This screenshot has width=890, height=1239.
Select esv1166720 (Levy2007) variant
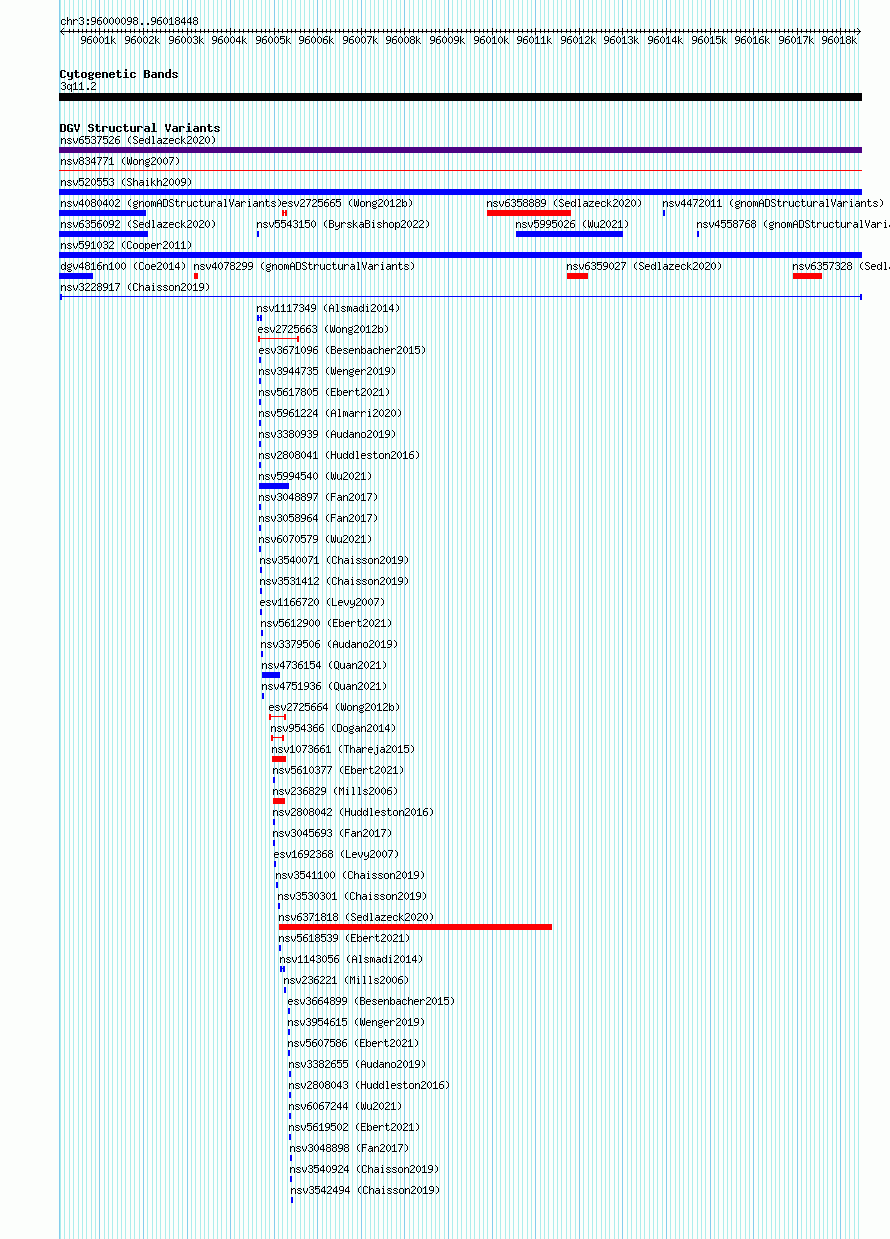pyautogui.click(x=322, y=602)
